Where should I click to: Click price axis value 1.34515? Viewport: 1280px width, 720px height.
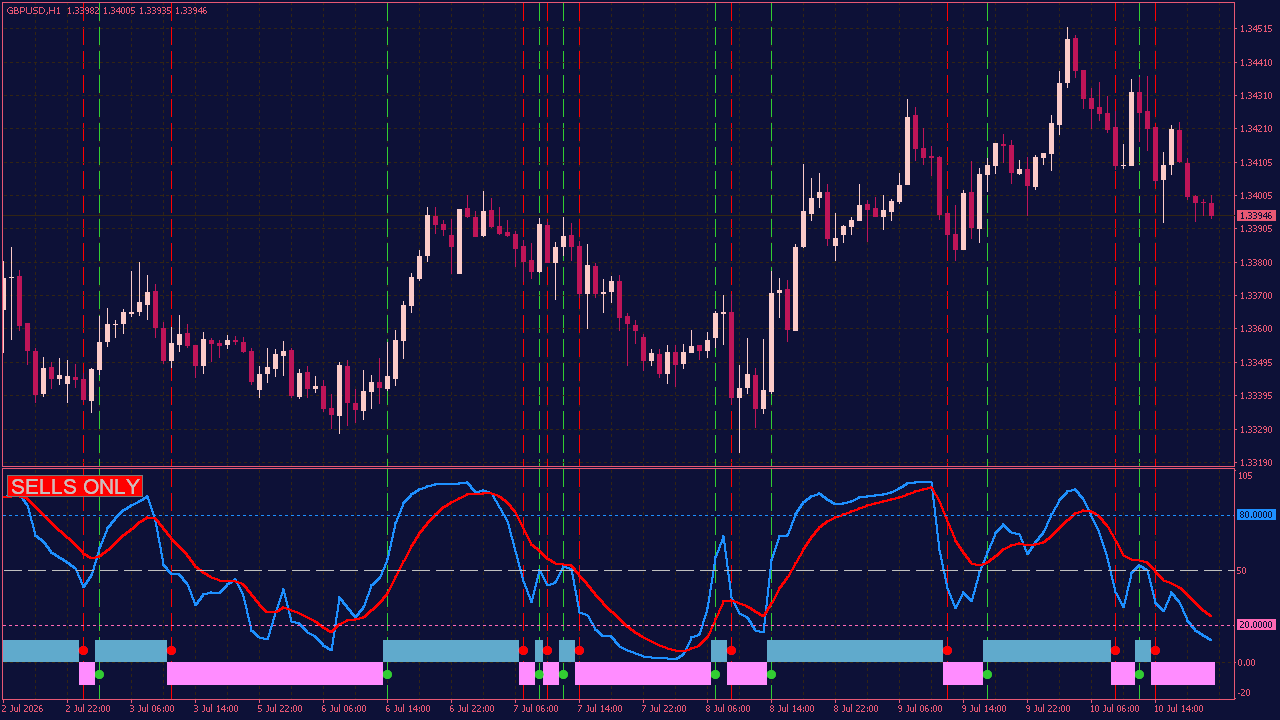point(1256,29)
